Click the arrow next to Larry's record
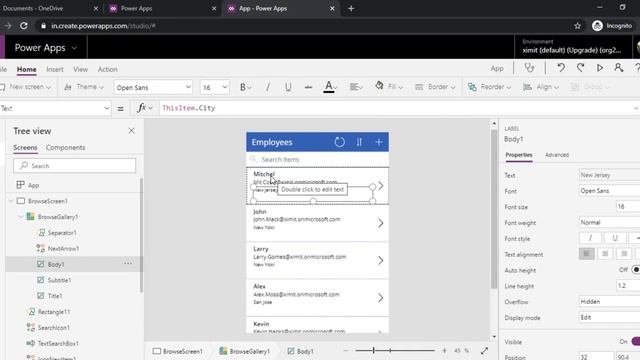 380,260
